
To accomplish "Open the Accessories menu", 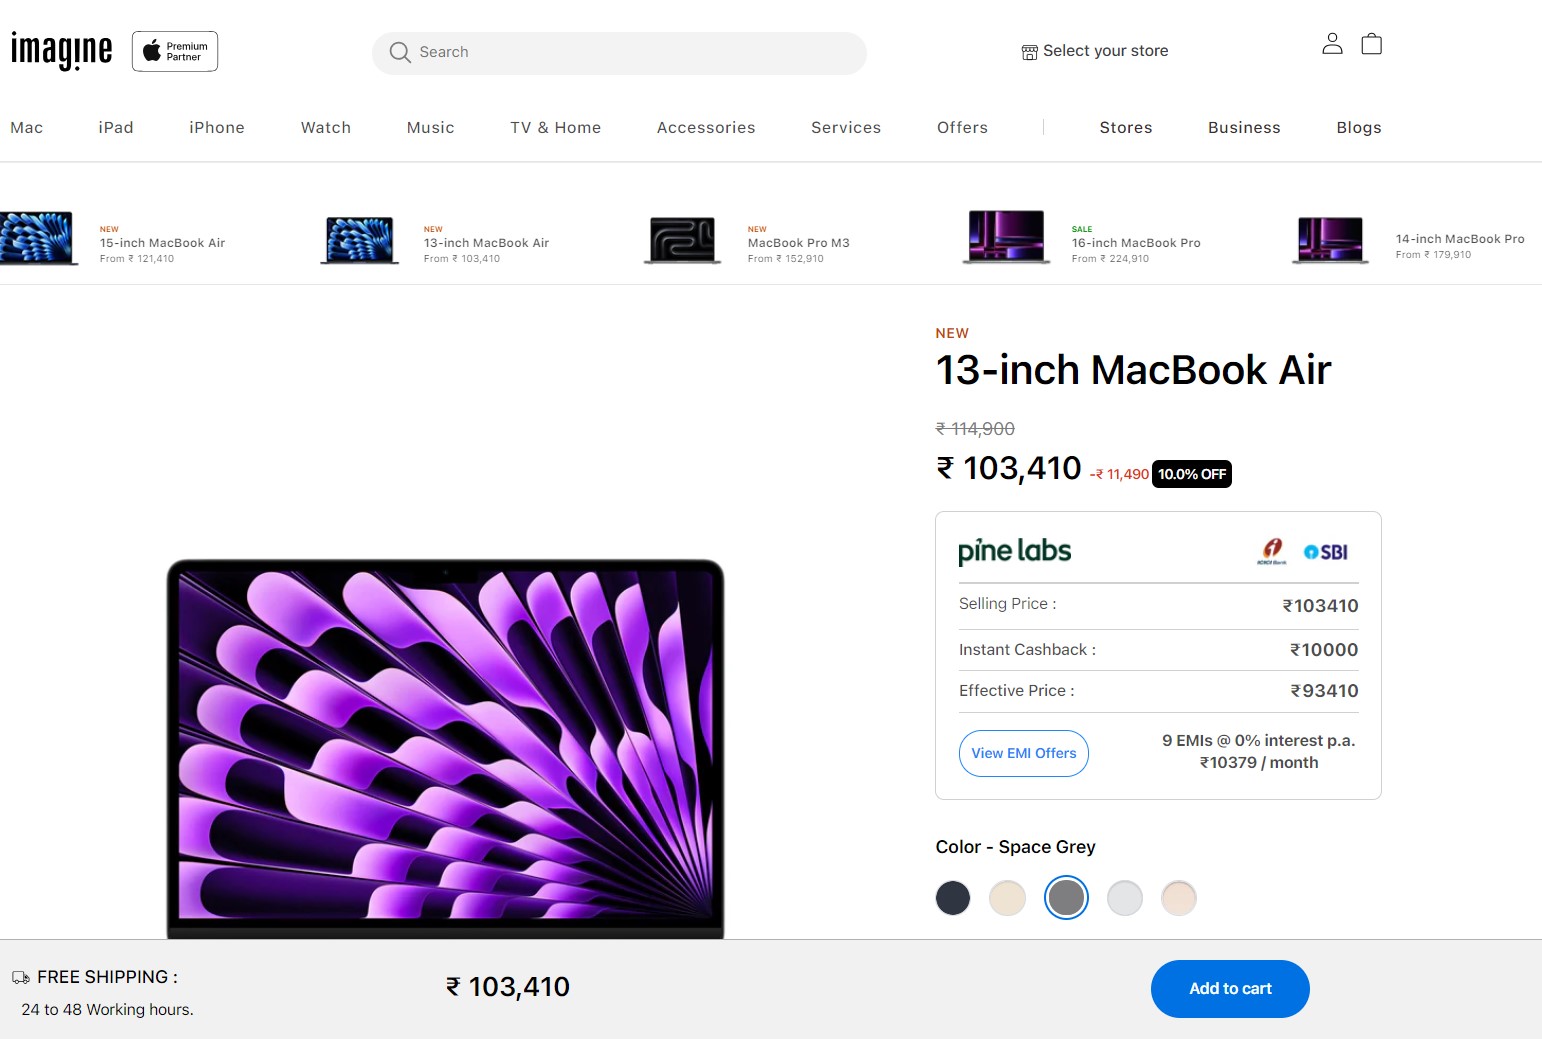I will point(706,128).
